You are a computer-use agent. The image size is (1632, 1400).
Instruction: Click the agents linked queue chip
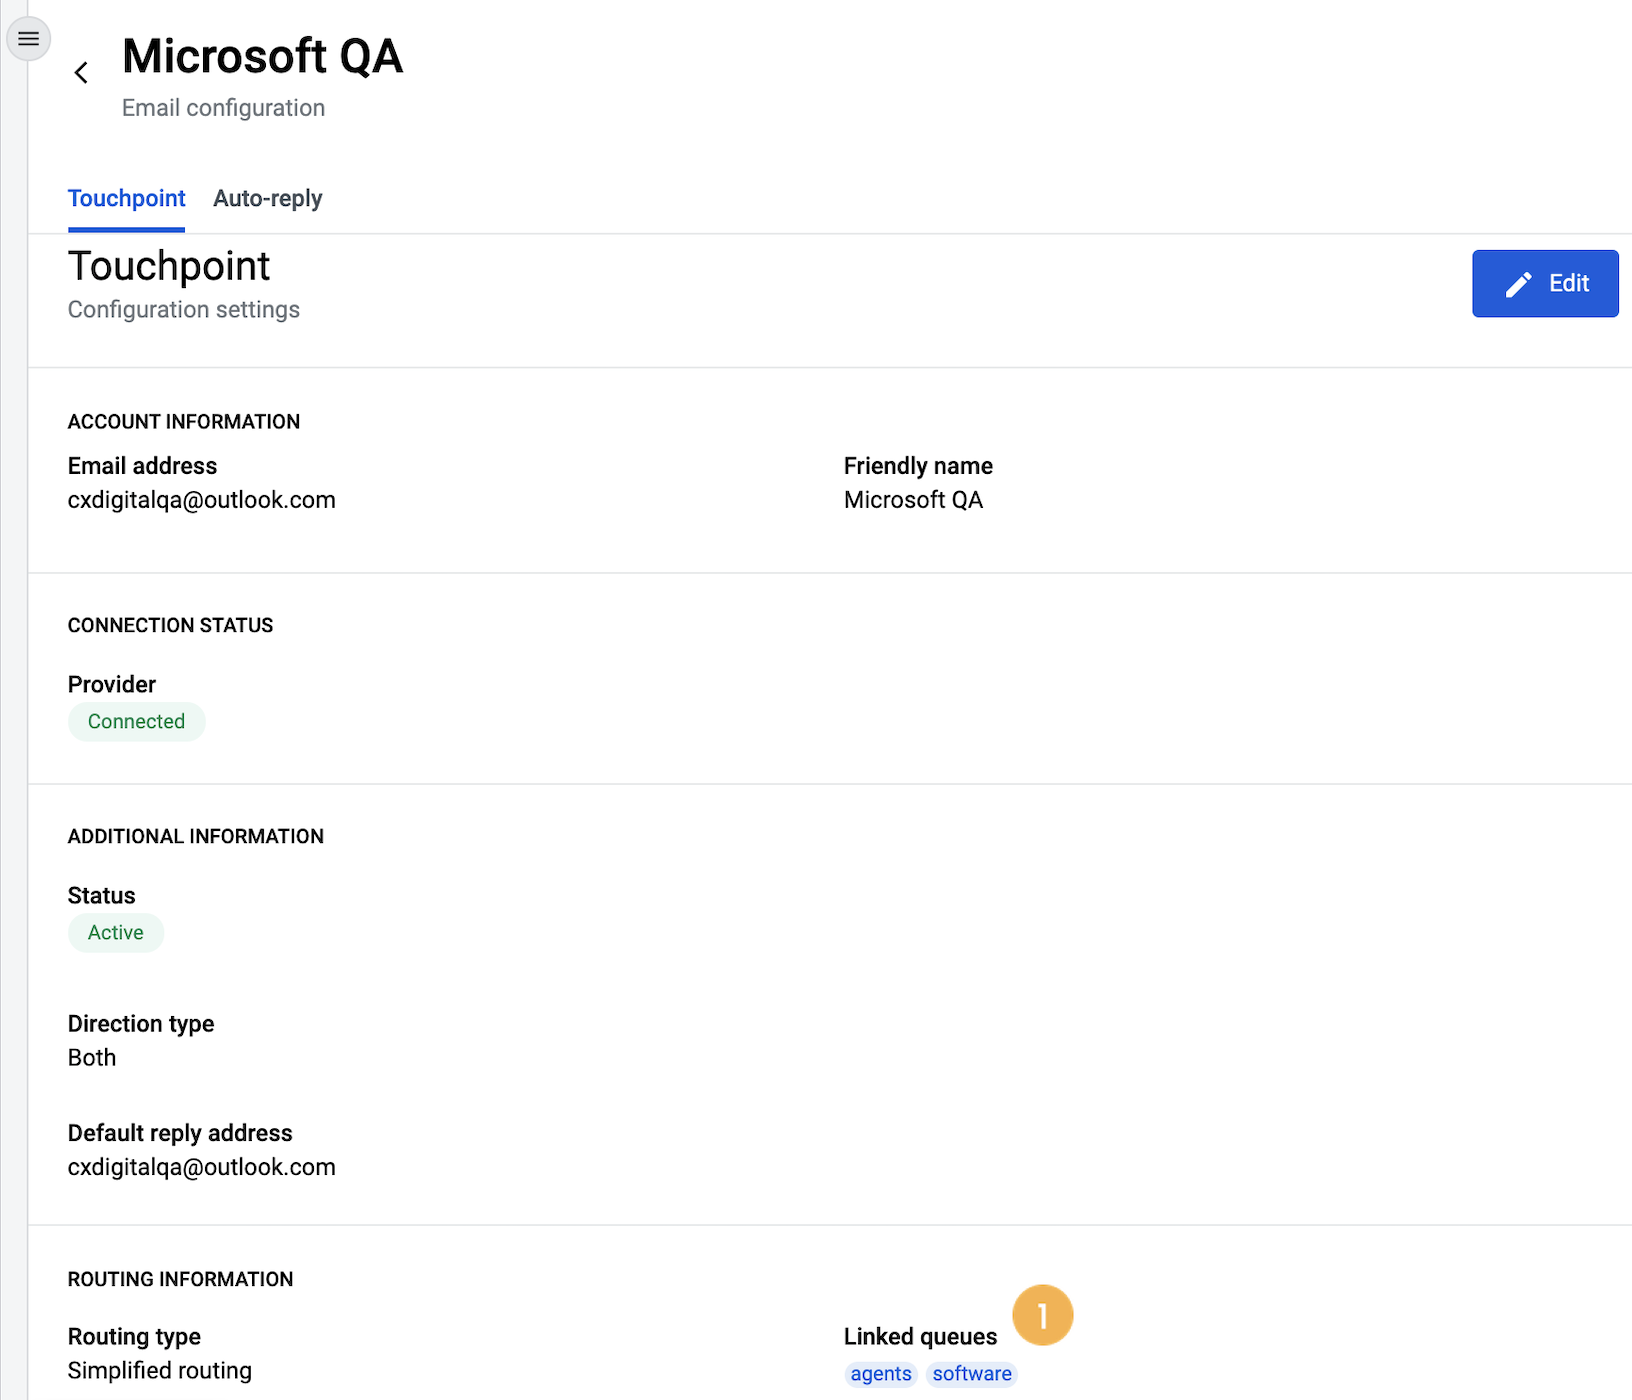click(x=881, y=1374)
